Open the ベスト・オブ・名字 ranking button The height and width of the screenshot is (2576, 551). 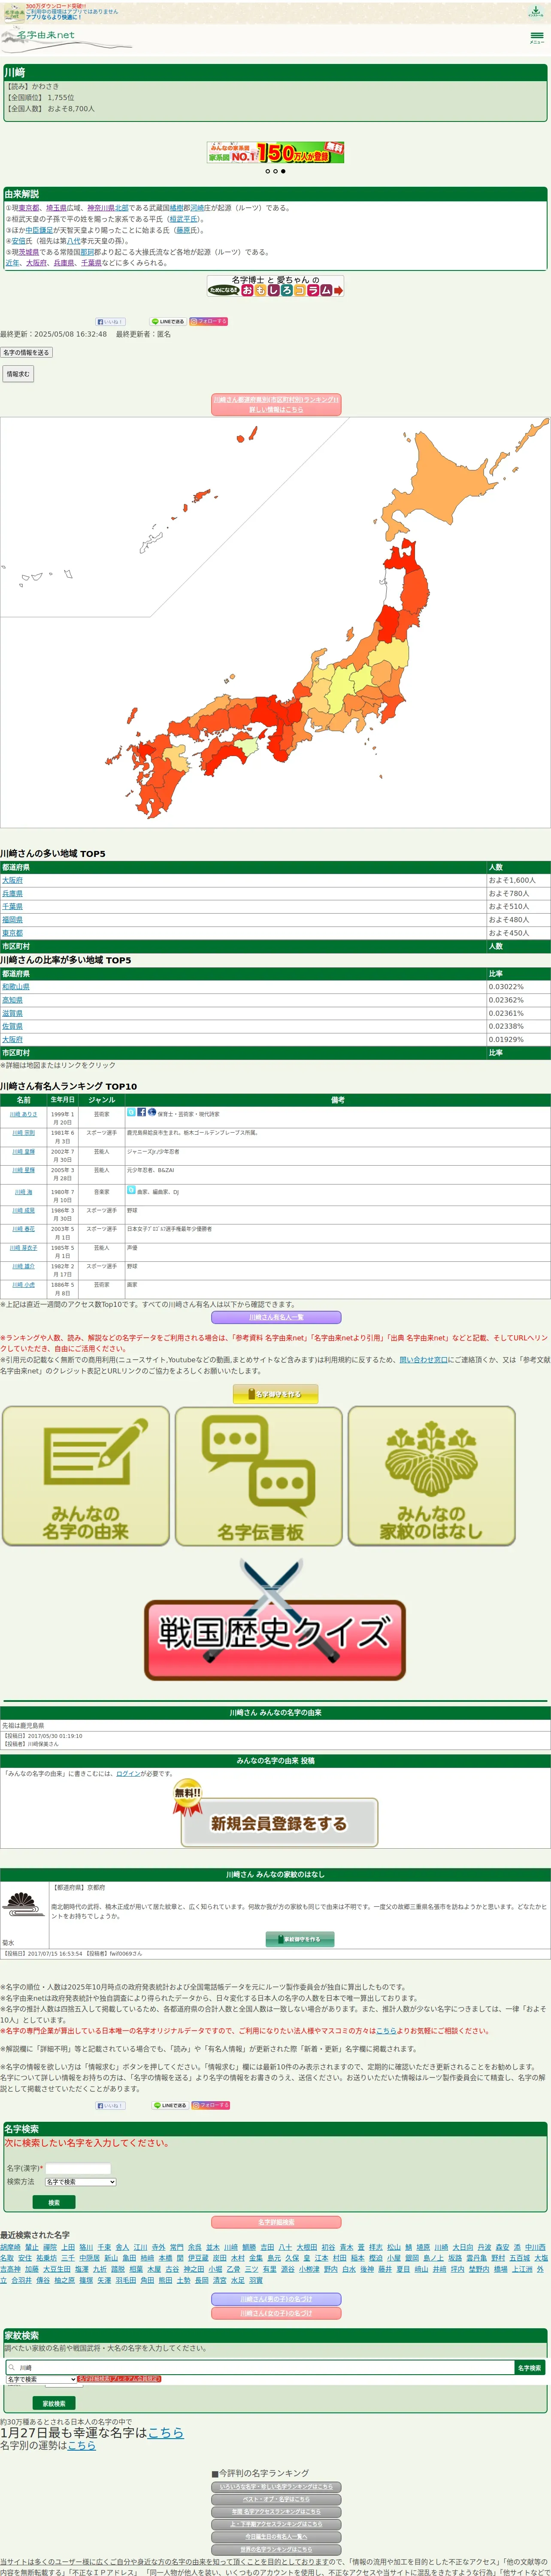[x=276, y=2499]
